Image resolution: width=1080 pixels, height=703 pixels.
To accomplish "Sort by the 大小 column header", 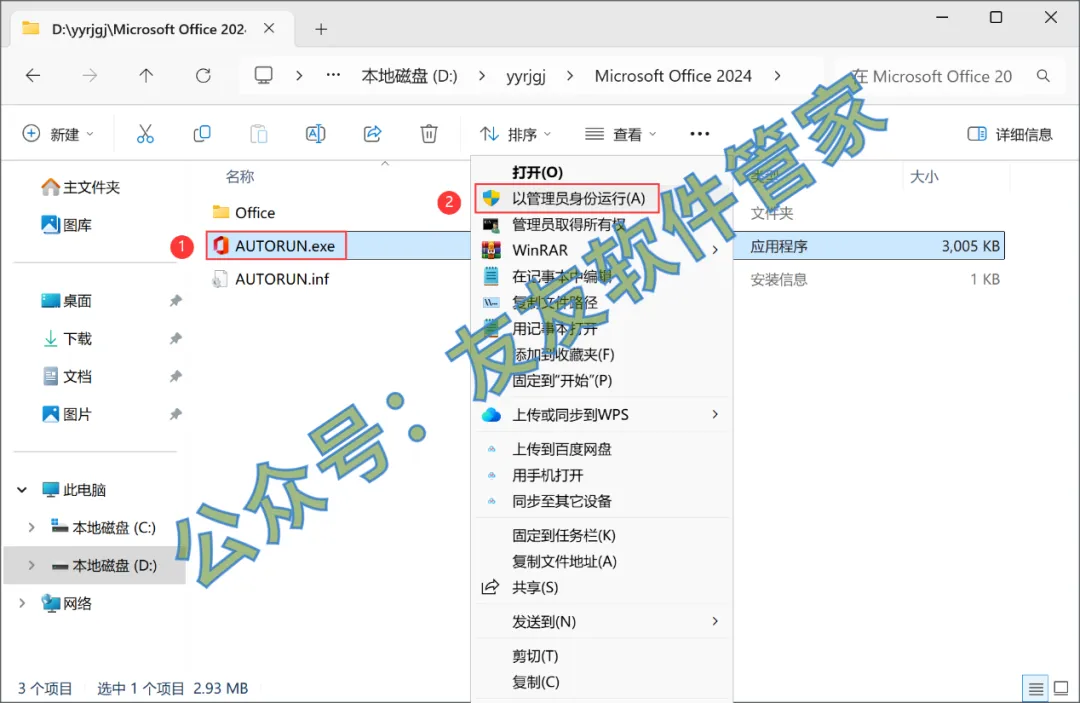I will 924,177.
